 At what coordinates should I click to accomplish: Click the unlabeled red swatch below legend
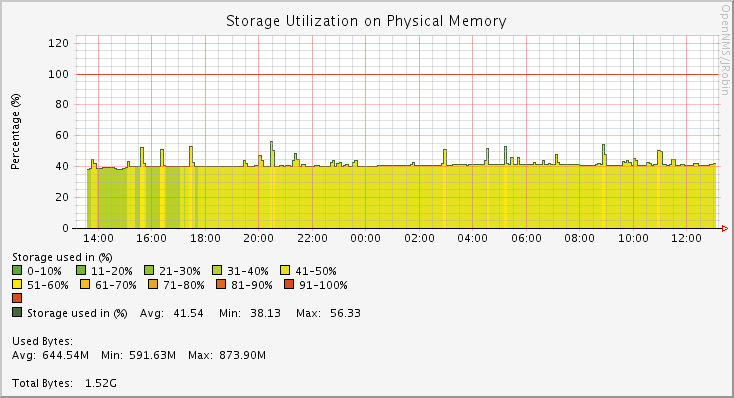pyautogui.click(x=17, y=298)
